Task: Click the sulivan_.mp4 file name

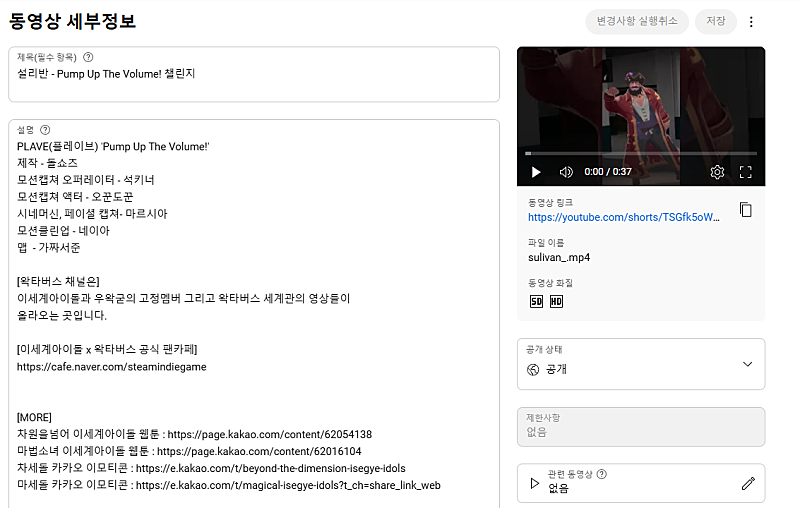Action: (559, 258)
